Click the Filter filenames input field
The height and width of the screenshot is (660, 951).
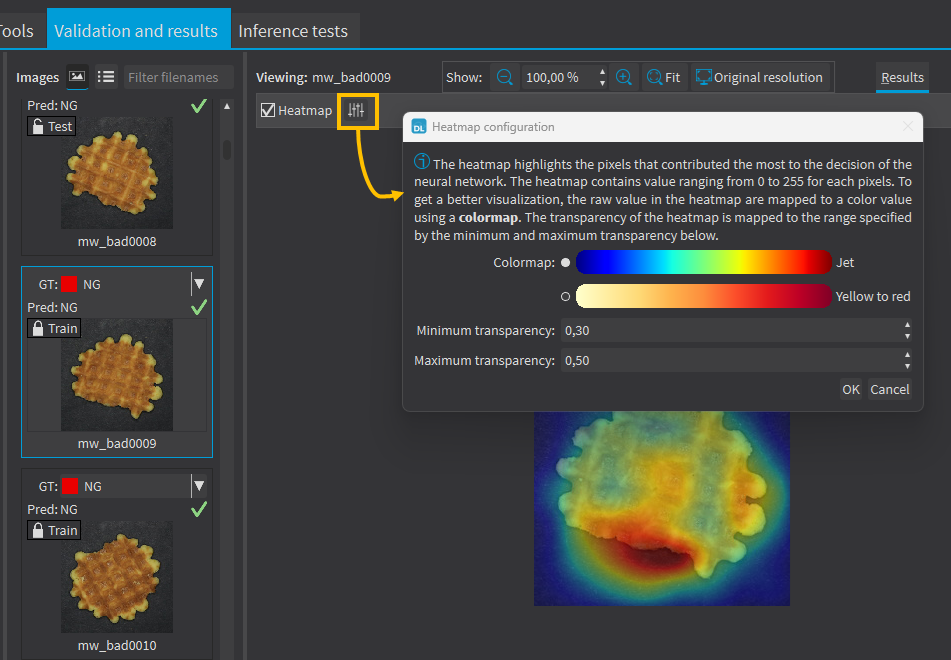click(178, 77)
